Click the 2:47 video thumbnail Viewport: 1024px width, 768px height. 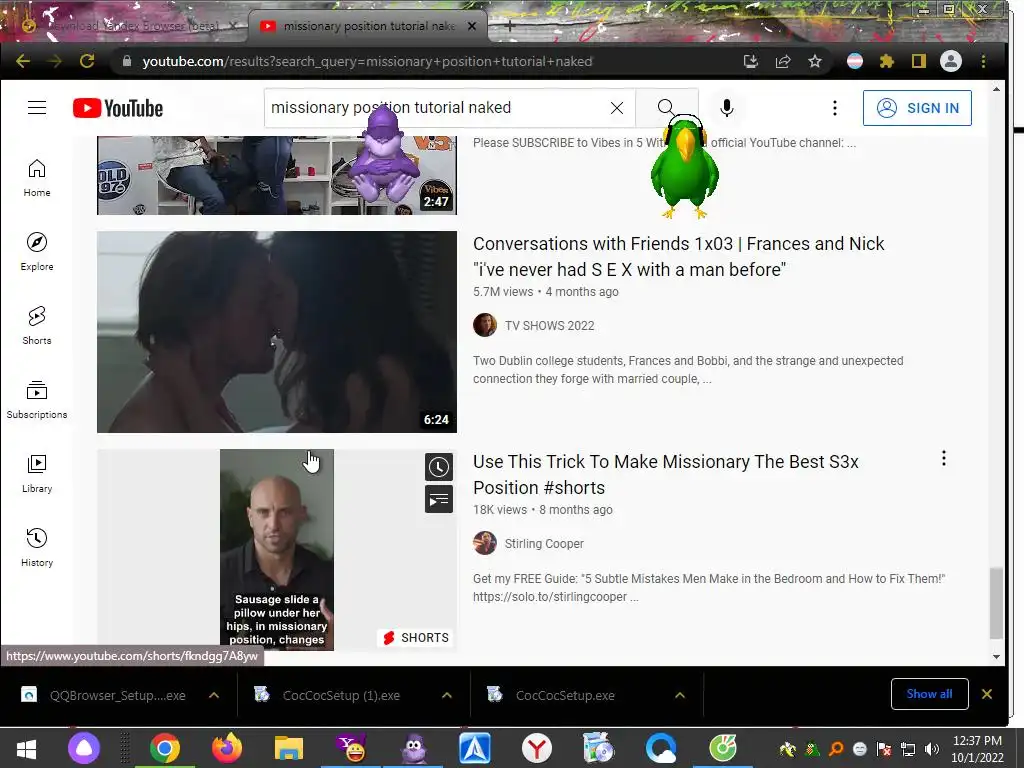(277, 175)
